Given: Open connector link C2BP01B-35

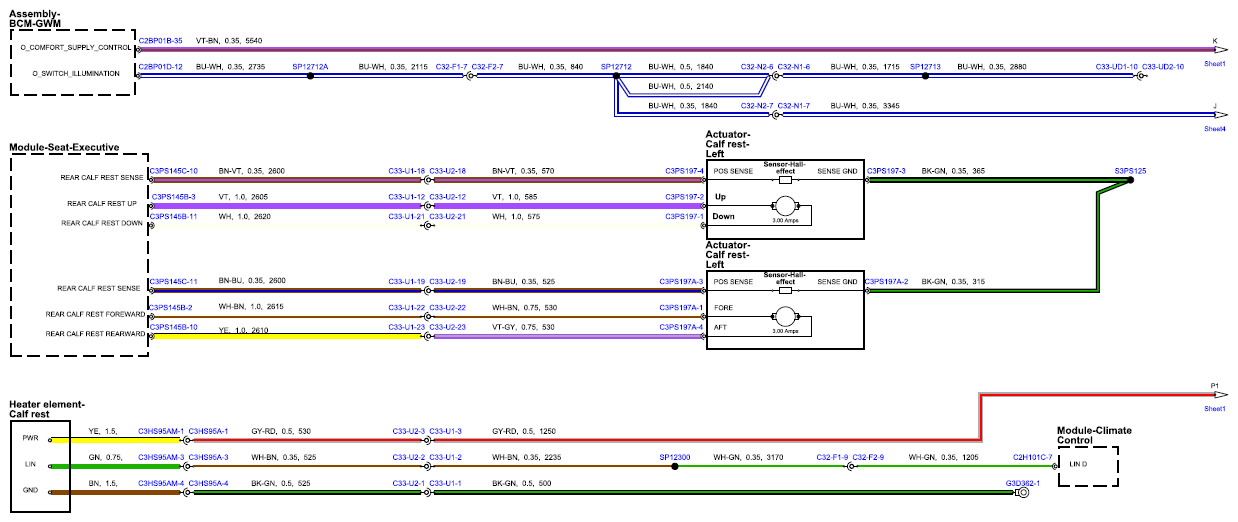Looking at the screenshot, I should (160, 40).
